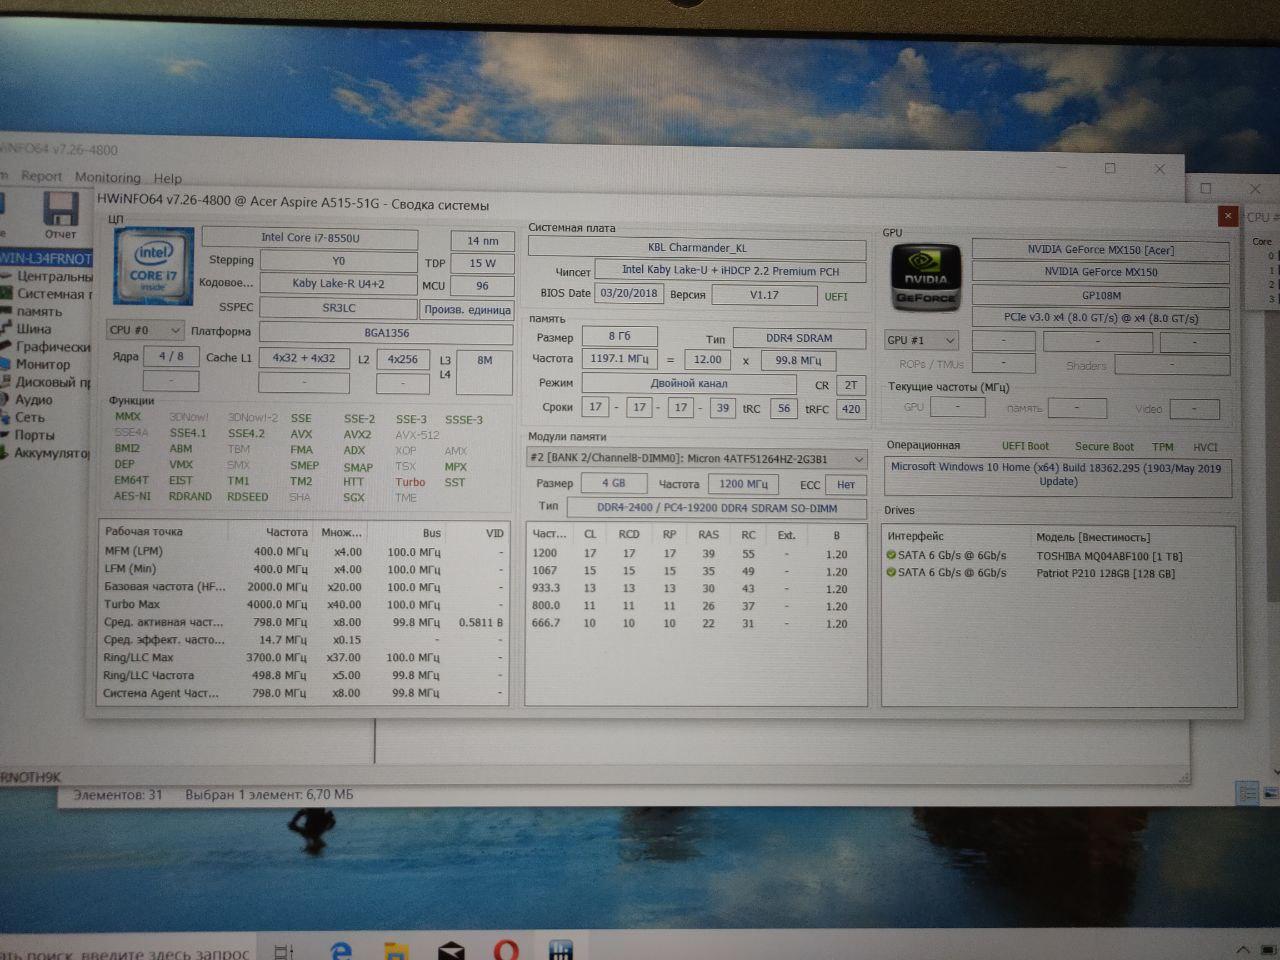
Task: Open the Help menu
Action: 167,178
